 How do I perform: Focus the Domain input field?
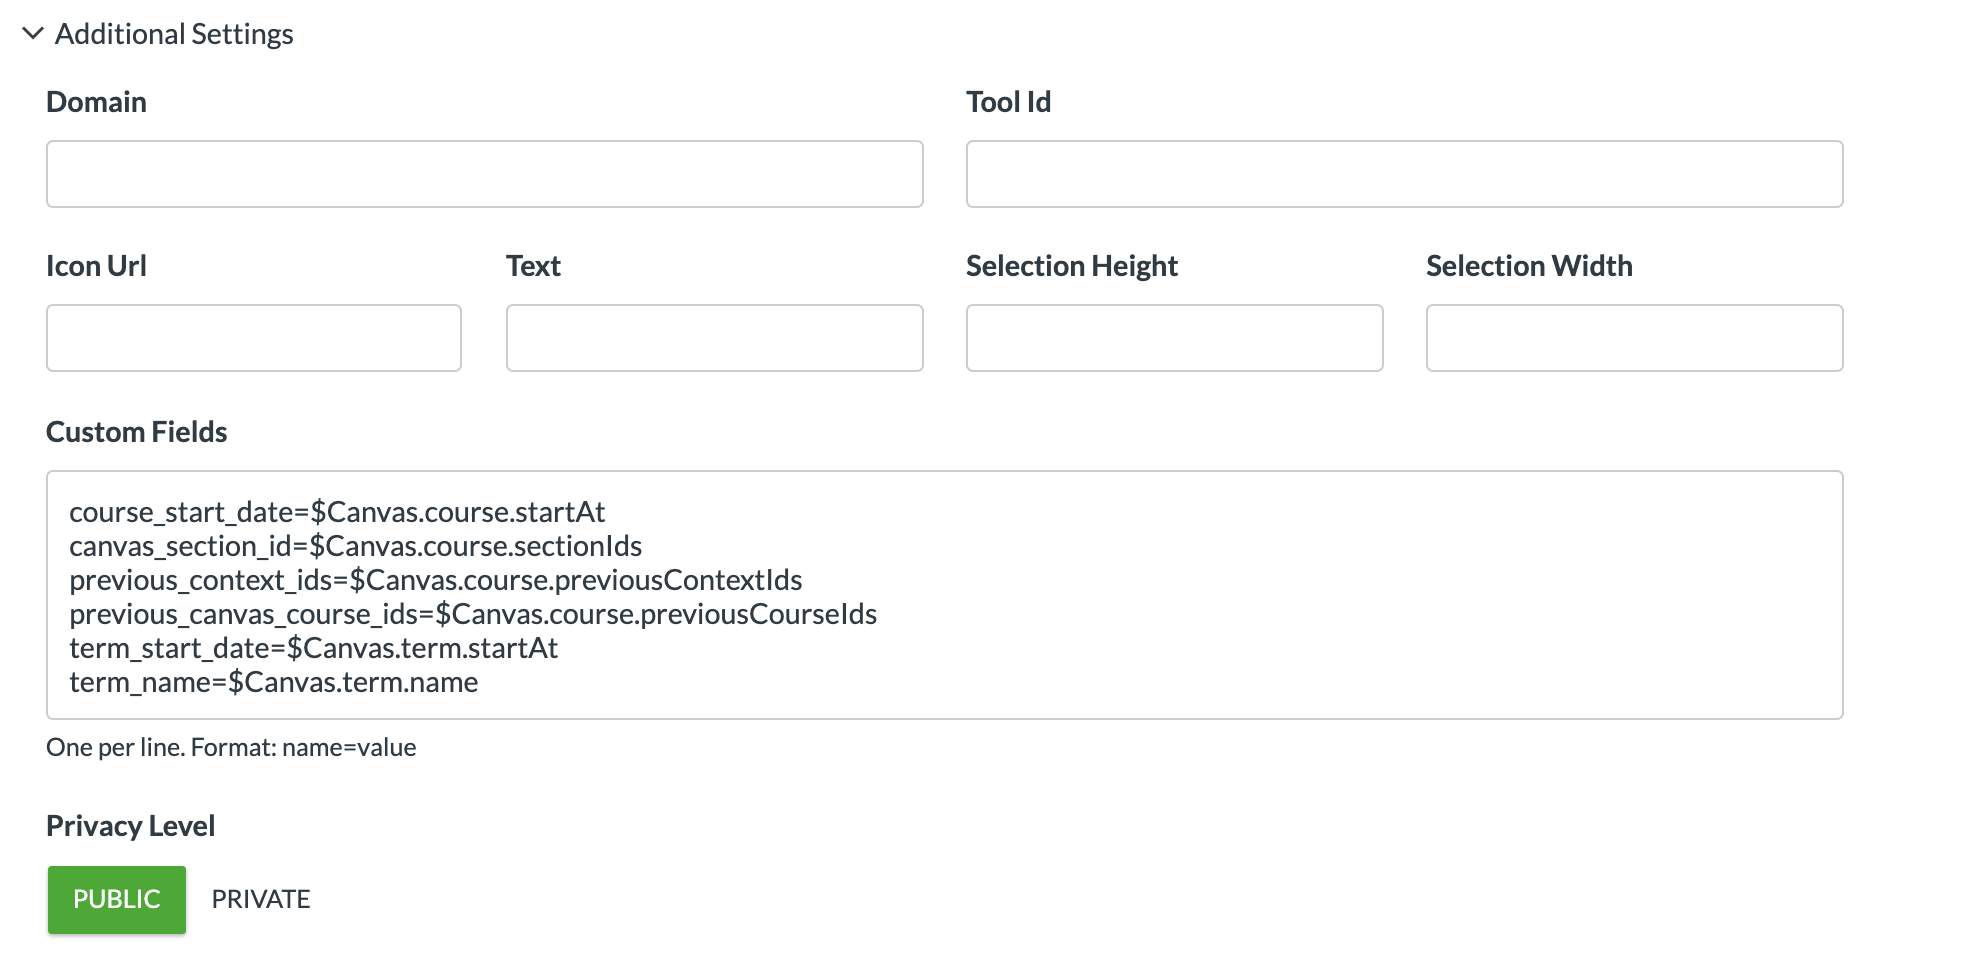pyautogui.click(x=484, y=174)
